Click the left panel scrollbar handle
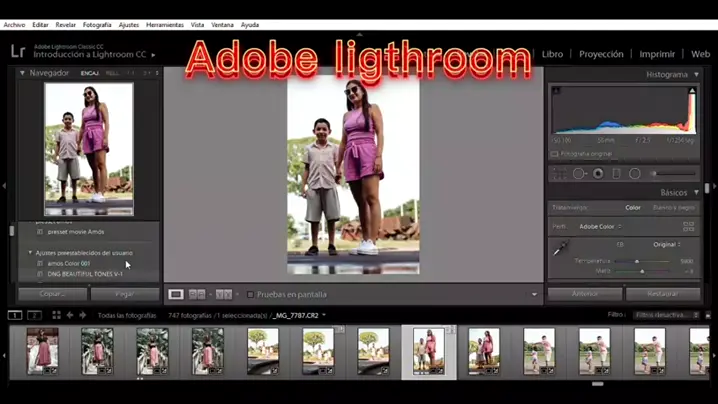The image size is (718, 404). [12, 230]
